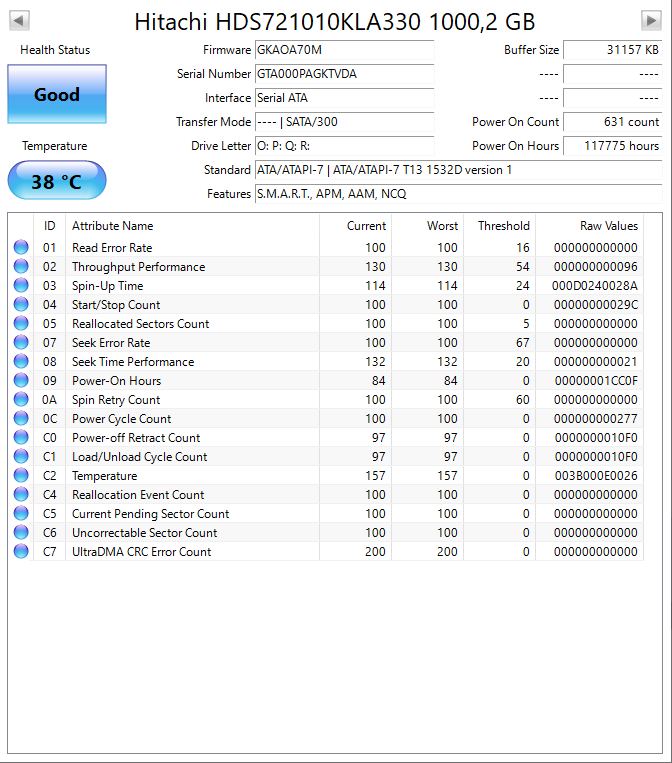Click the status orb for Seek Error Rate
This screenshot has width=672, height=763.
click(x=21, y=342)
